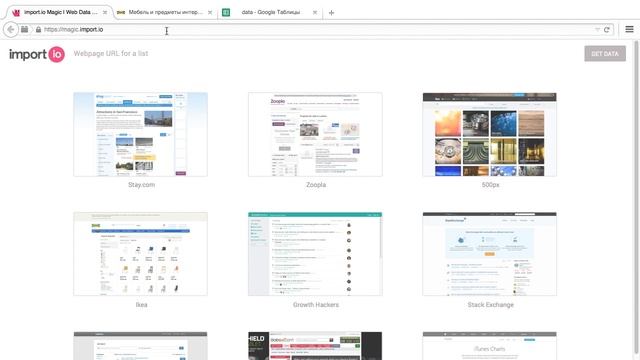Viewport: 640px width, 360px height.
Task: Click the import.io logo
Action: (x=37, y=54)
